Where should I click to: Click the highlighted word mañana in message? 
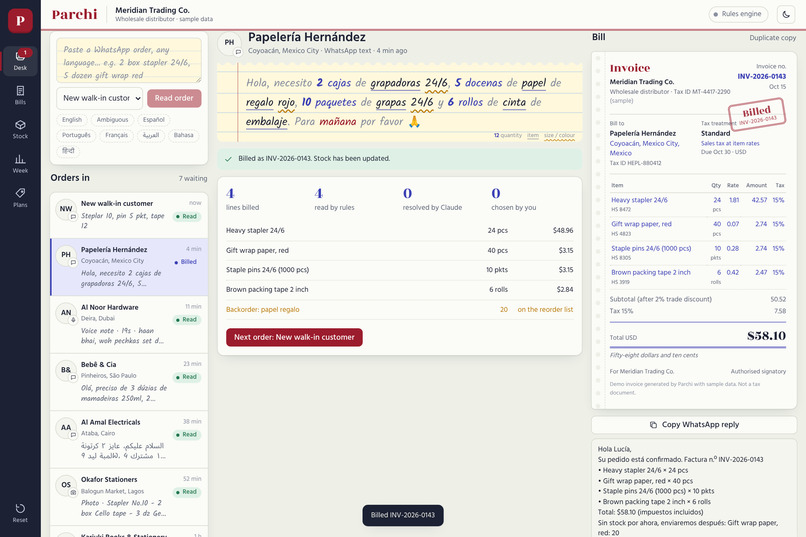(338, 122)
